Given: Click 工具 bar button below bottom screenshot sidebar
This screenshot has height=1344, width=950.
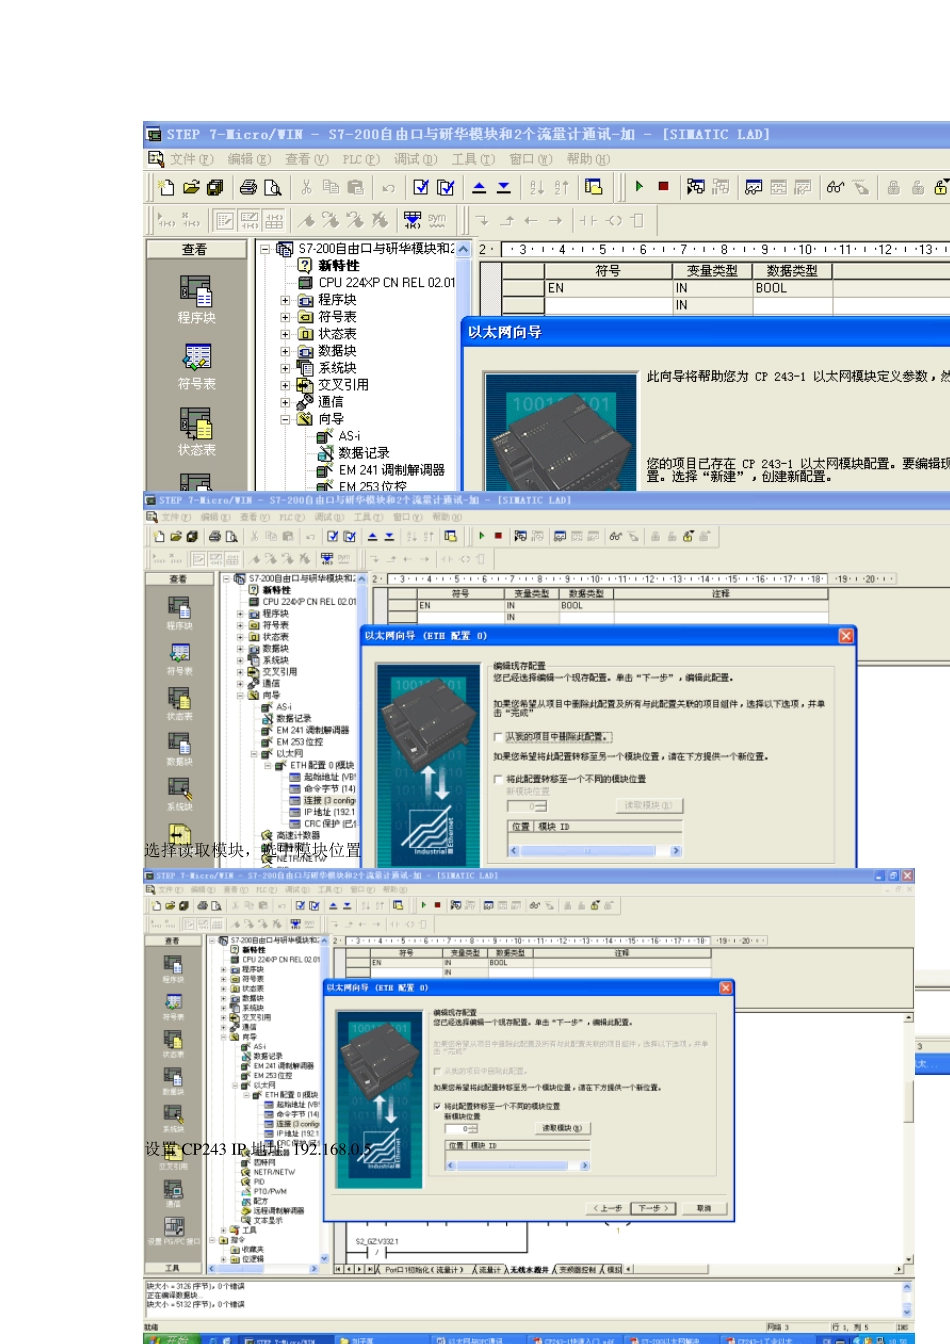Looking at the screenshot, I should [172, 1268].
